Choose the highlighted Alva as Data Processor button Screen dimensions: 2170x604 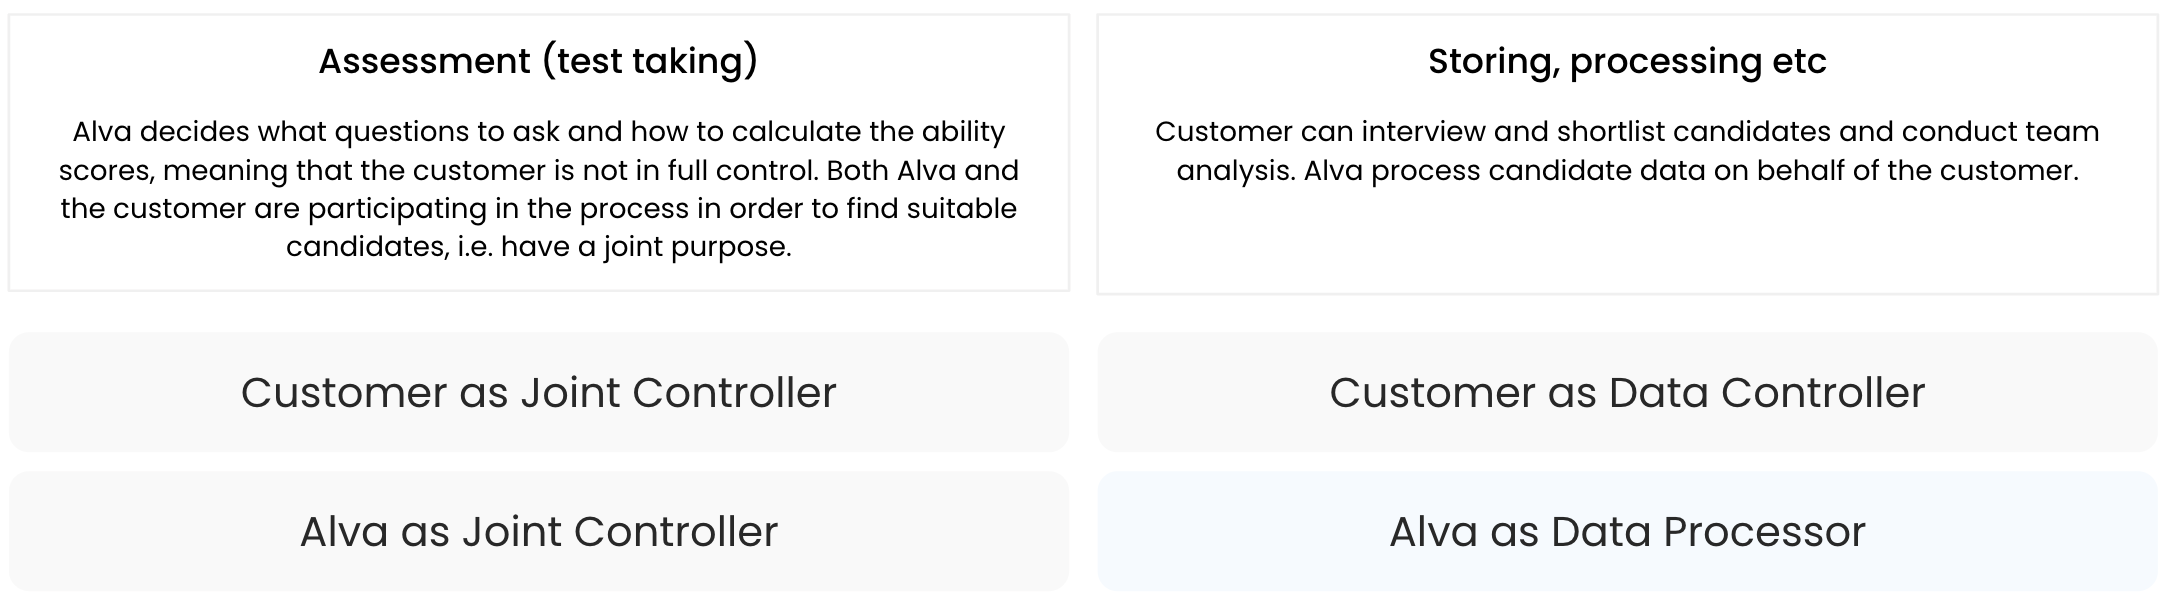point(1627,531)
